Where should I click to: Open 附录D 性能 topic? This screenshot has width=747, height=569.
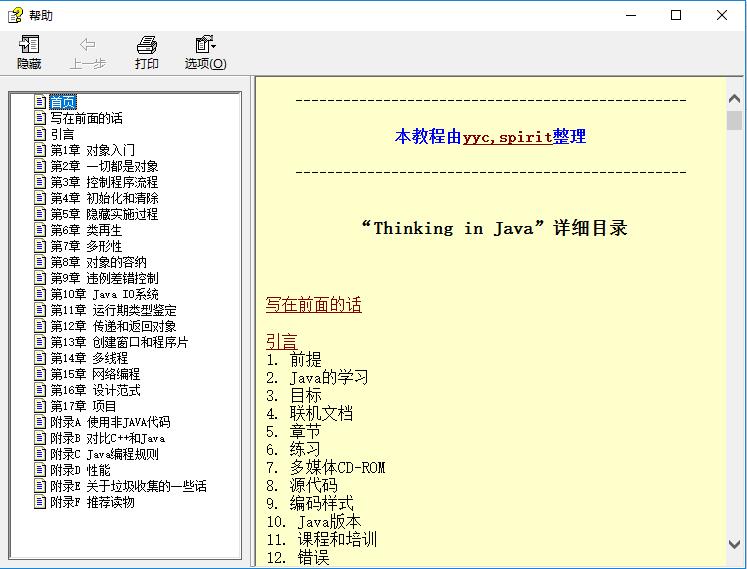coord(80,470)
